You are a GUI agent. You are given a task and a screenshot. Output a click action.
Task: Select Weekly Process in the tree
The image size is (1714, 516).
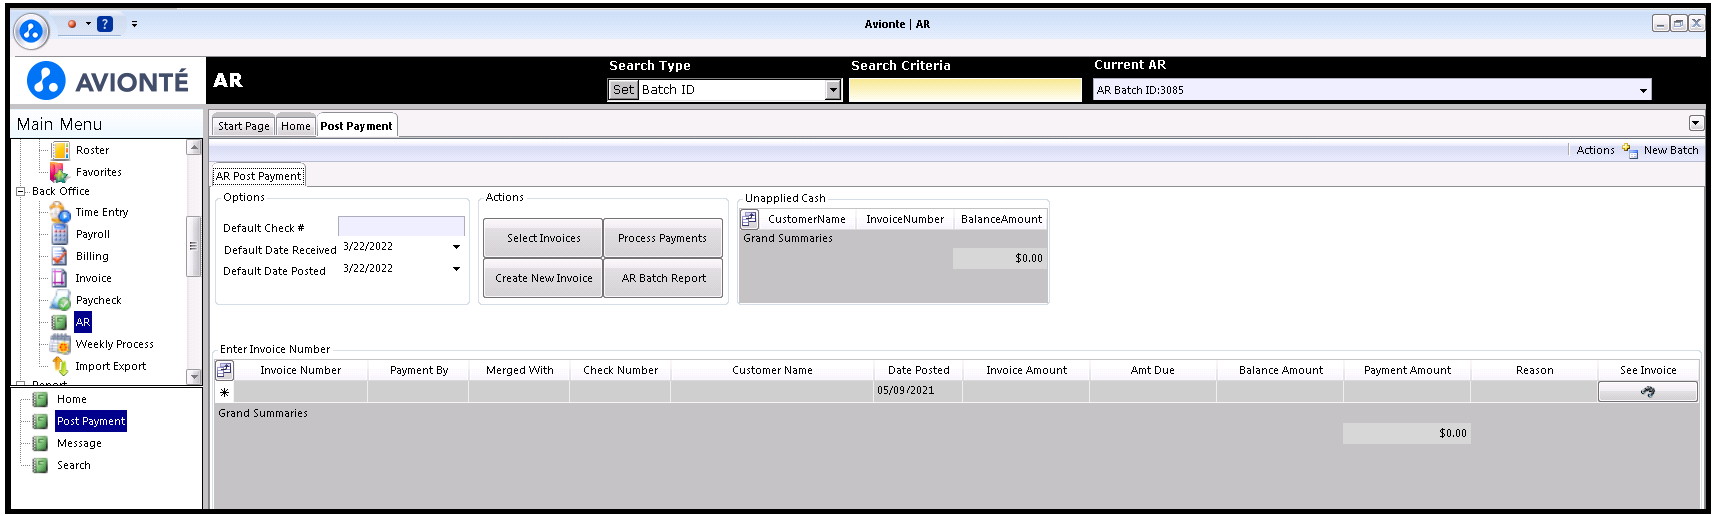pyautogui.click(x=114, y=344)
